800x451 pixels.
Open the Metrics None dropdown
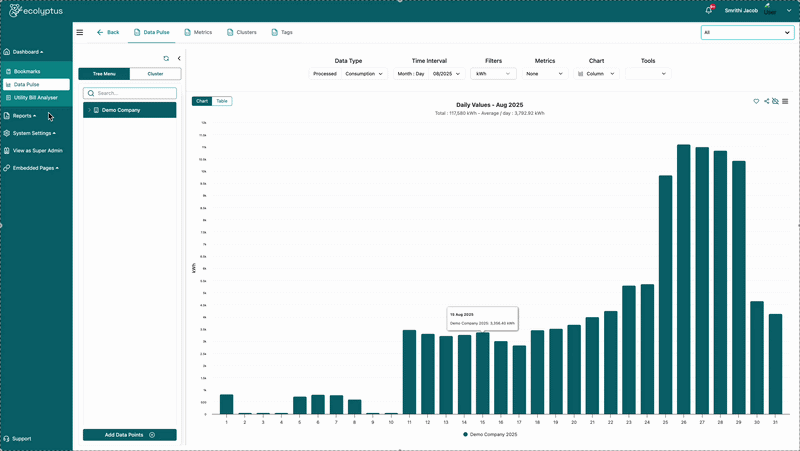coord(545,74)
